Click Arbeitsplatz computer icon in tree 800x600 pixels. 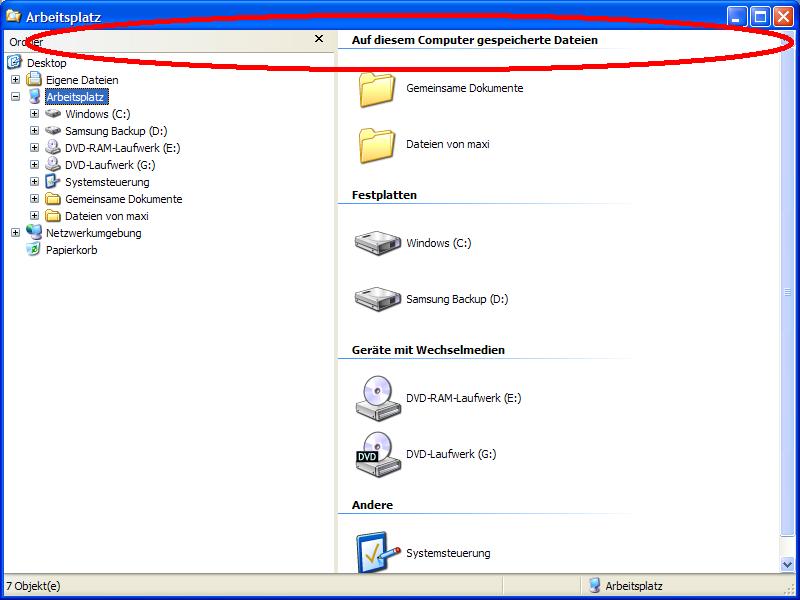click(34, 96)
